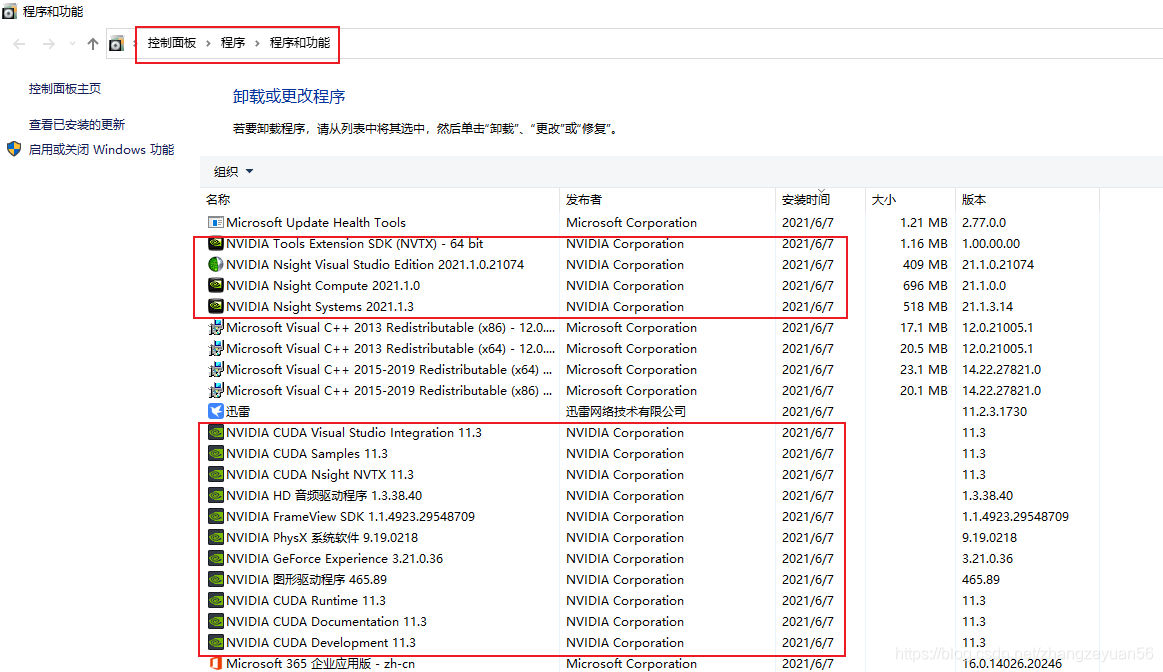The image size is (1163, 672).
Task: Click the NVIDIA PhysX 系统软件 icon
Action: tap(216, 538)
